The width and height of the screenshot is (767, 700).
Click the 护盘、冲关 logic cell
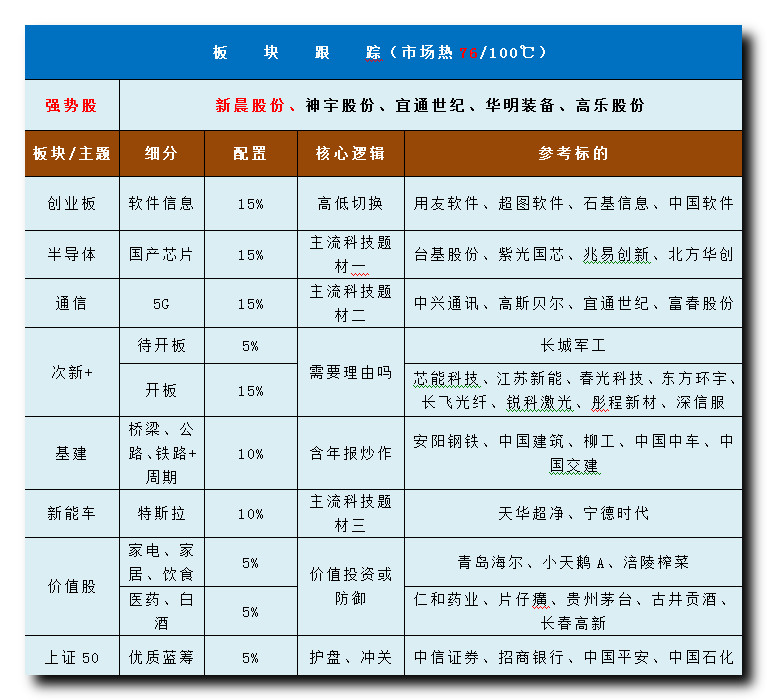point(350,657)
